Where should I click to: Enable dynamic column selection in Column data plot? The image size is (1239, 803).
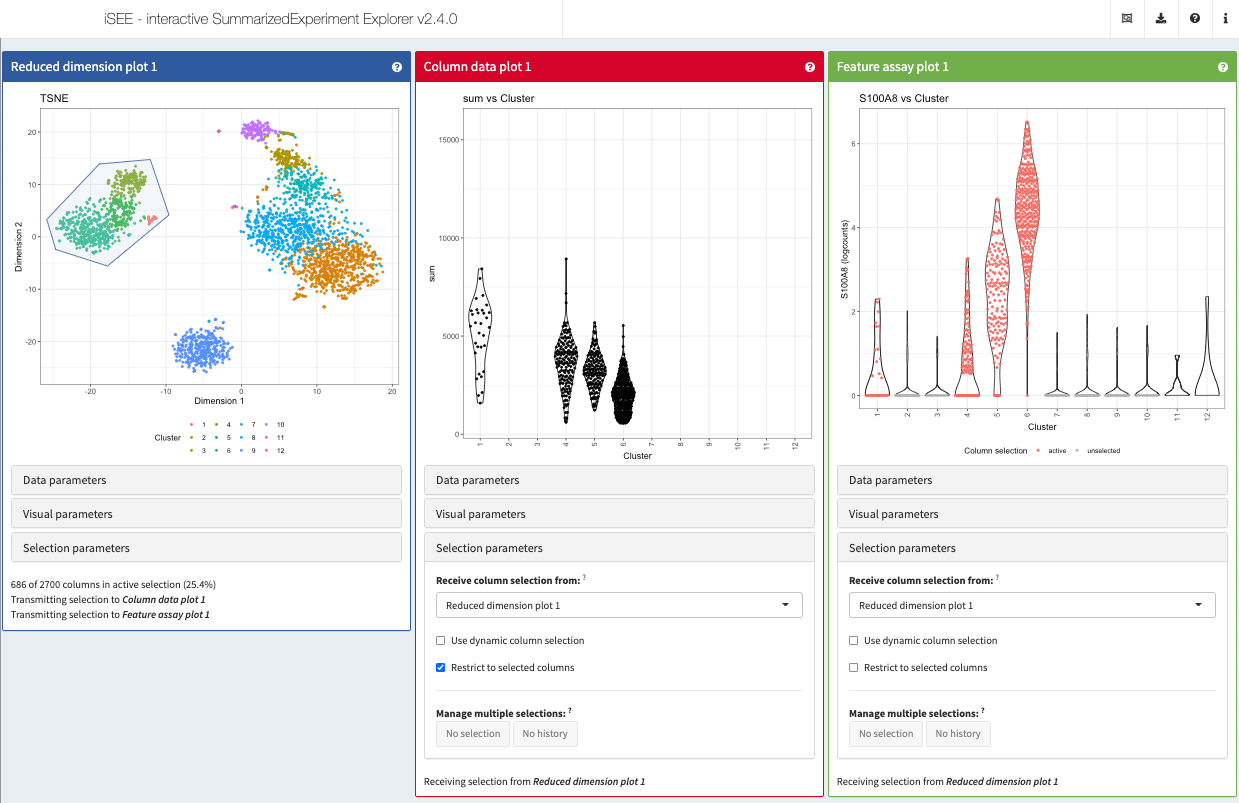click(x=441, y=641)
